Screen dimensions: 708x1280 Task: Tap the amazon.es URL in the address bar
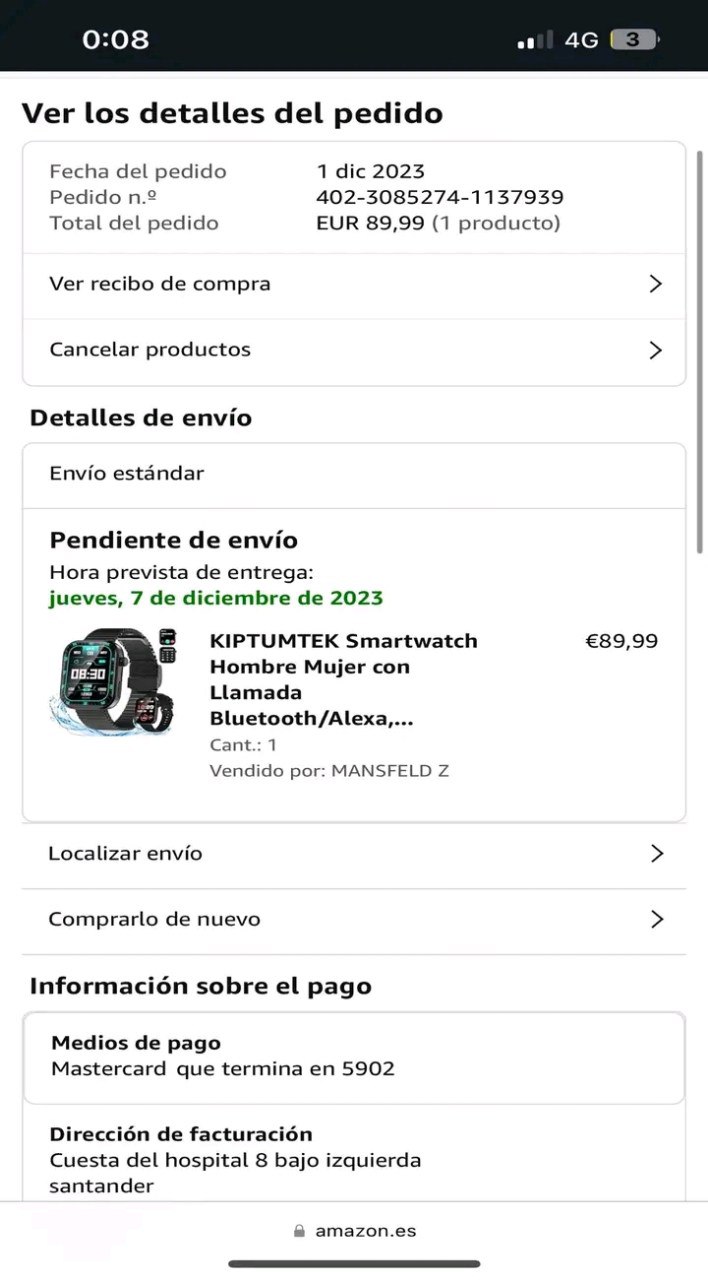pyautogui.click(x=366, y=1232)
